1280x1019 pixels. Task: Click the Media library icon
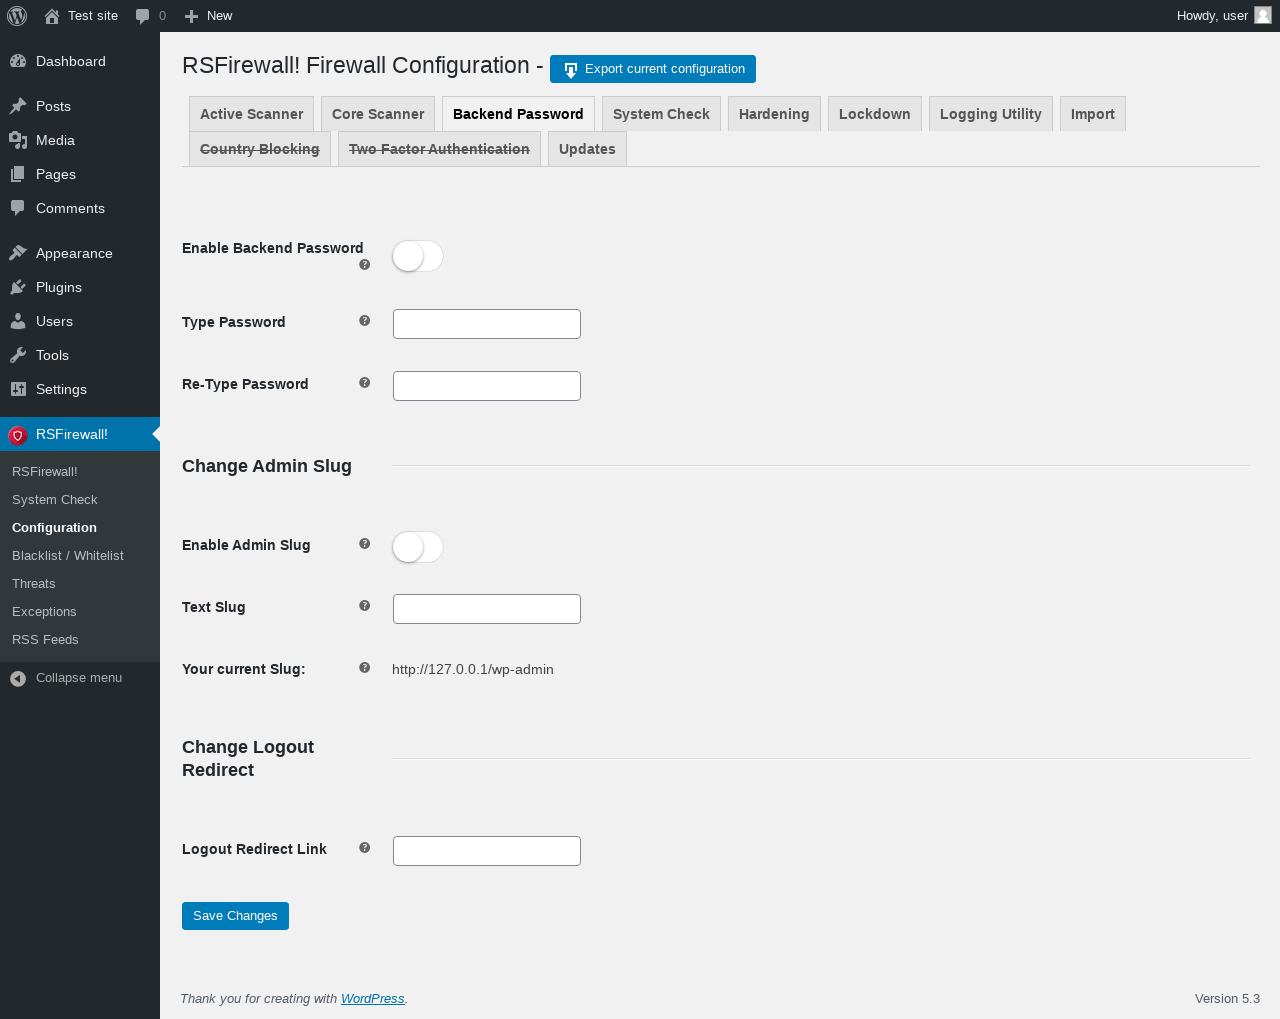click(18, 140)
